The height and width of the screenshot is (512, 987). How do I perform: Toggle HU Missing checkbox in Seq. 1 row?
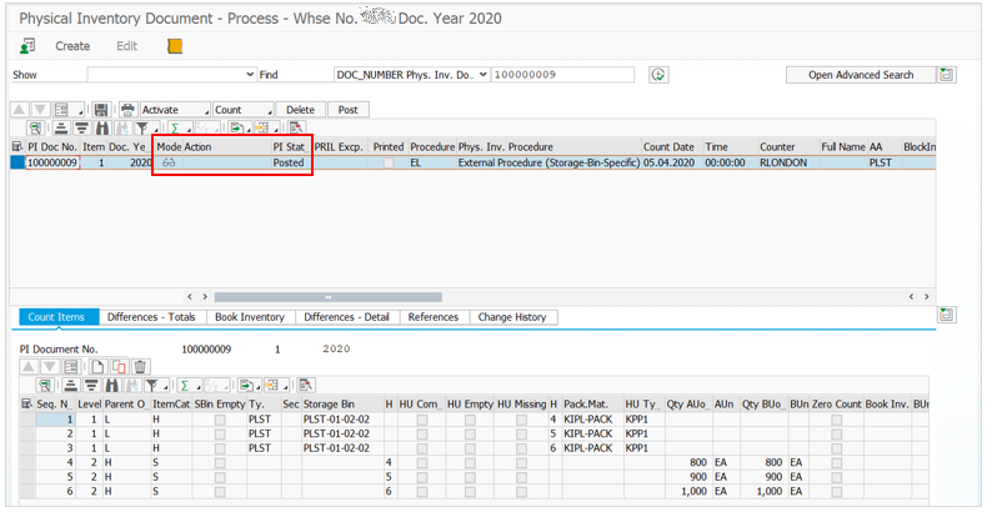(521, 419)
